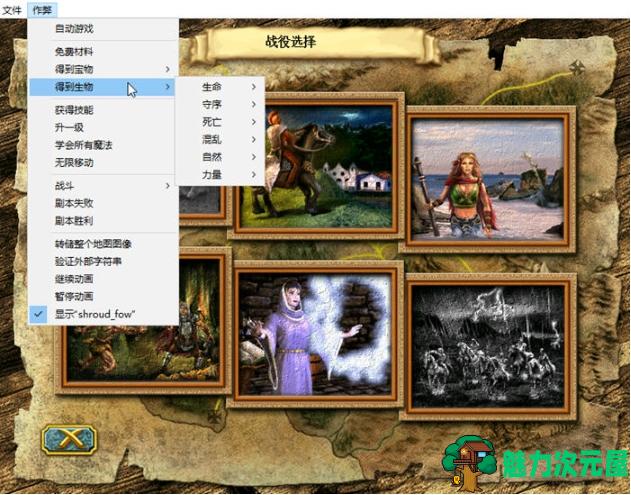Viewport: 631px width, 495px height.
Task: Select 暂停动画 entry
Action: coord(104,297)
